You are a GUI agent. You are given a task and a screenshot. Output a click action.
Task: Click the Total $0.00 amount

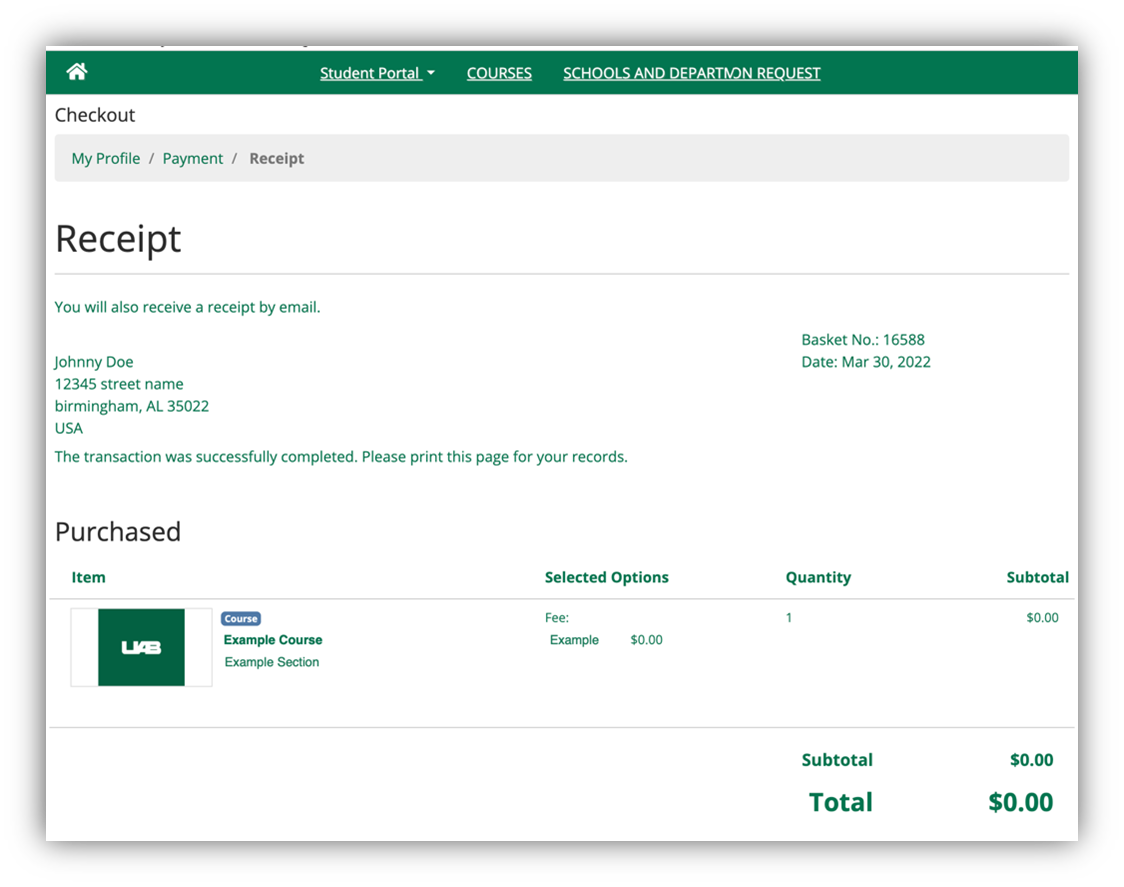coord(1020,802)
